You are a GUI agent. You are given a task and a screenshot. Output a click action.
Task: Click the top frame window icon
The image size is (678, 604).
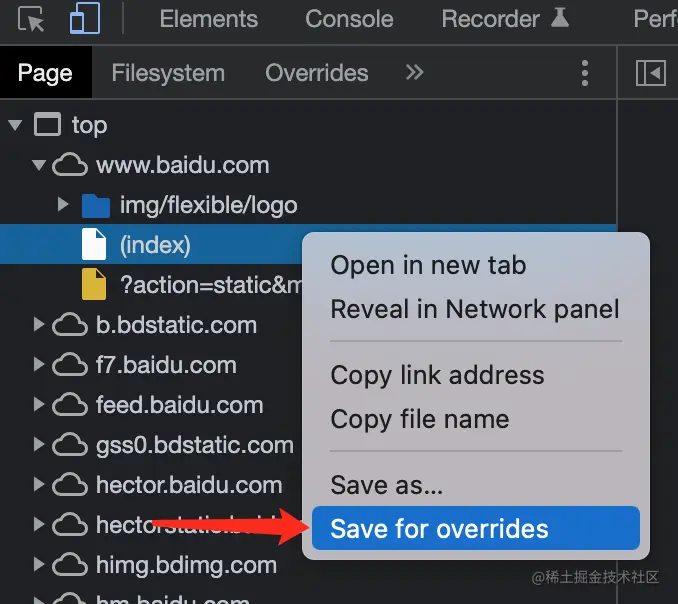(47, 125)
